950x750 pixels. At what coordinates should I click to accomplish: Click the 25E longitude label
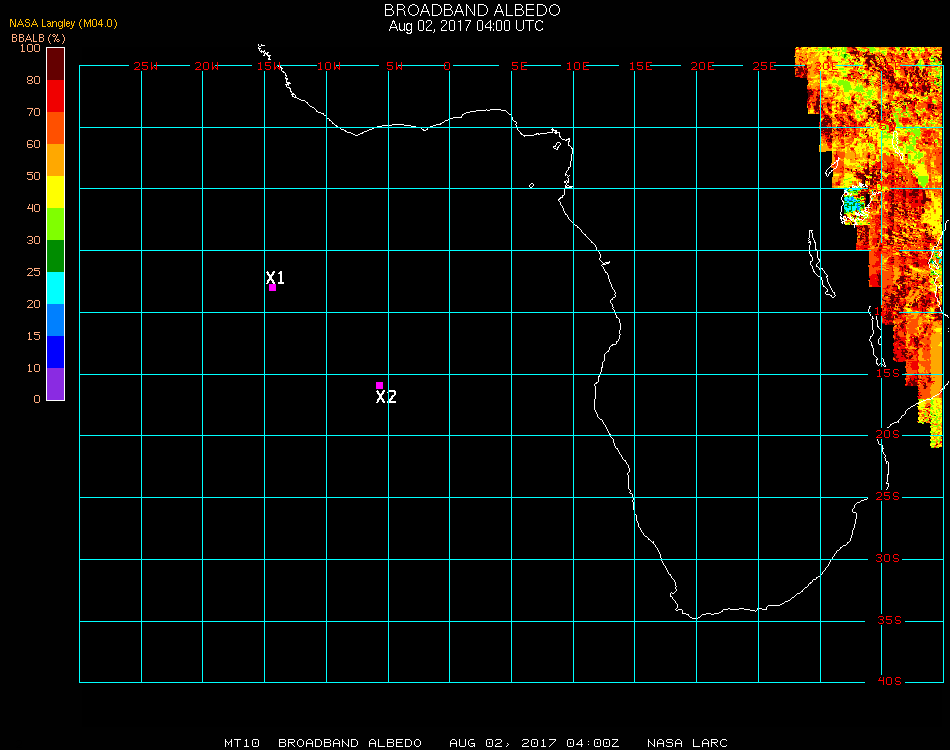(764, 66)
